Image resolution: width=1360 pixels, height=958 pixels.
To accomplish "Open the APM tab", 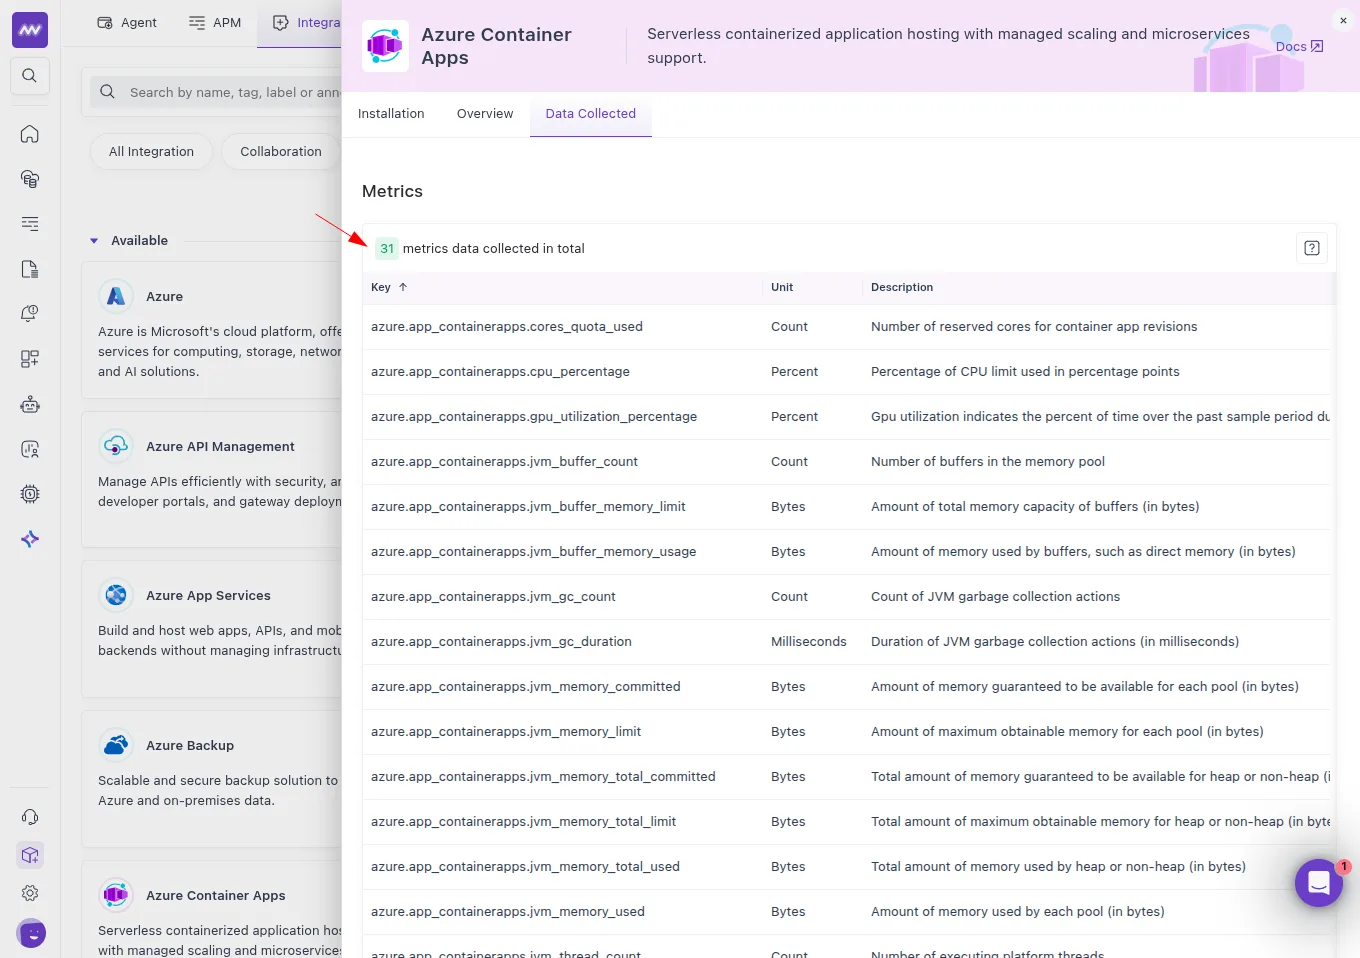I will click(215, 23).
